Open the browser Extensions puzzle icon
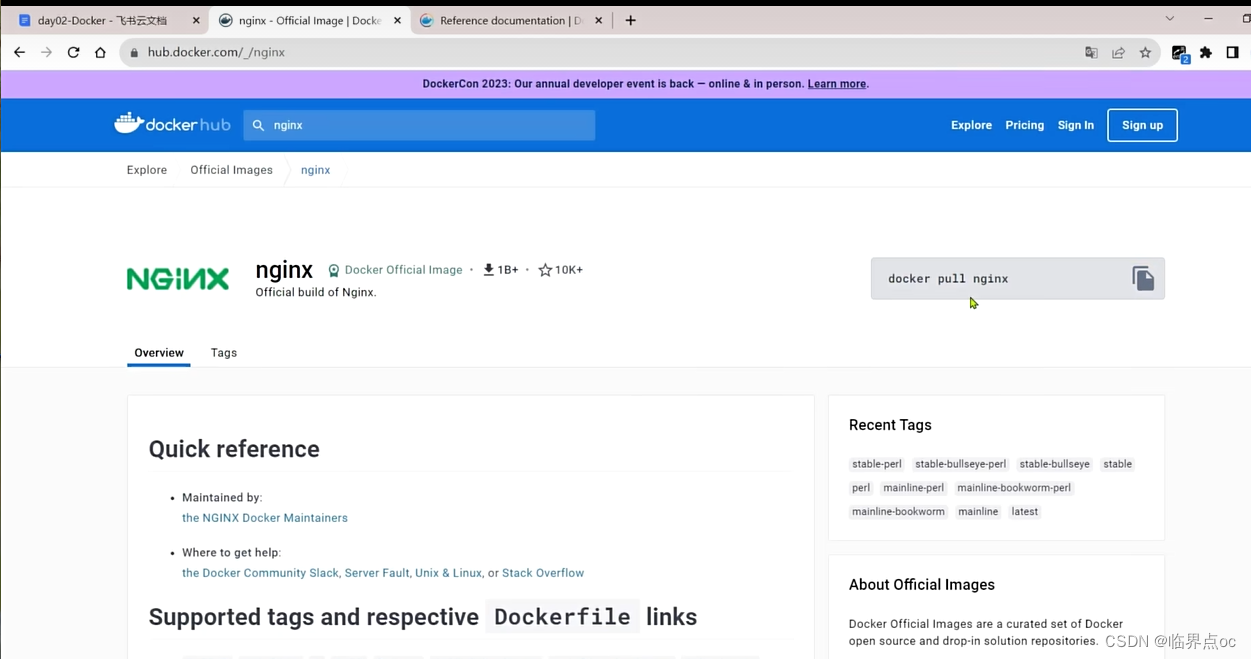 (x=1205, y=52)
